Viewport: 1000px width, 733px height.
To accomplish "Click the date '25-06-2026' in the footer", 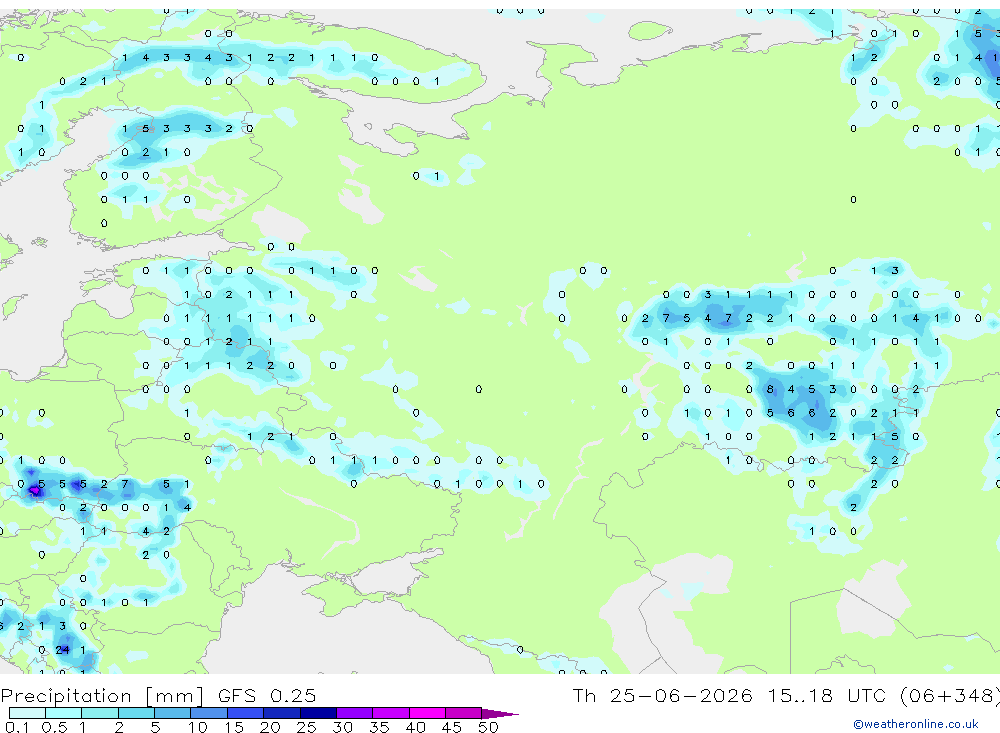I will pyautogui.click(x=681, y=695).
